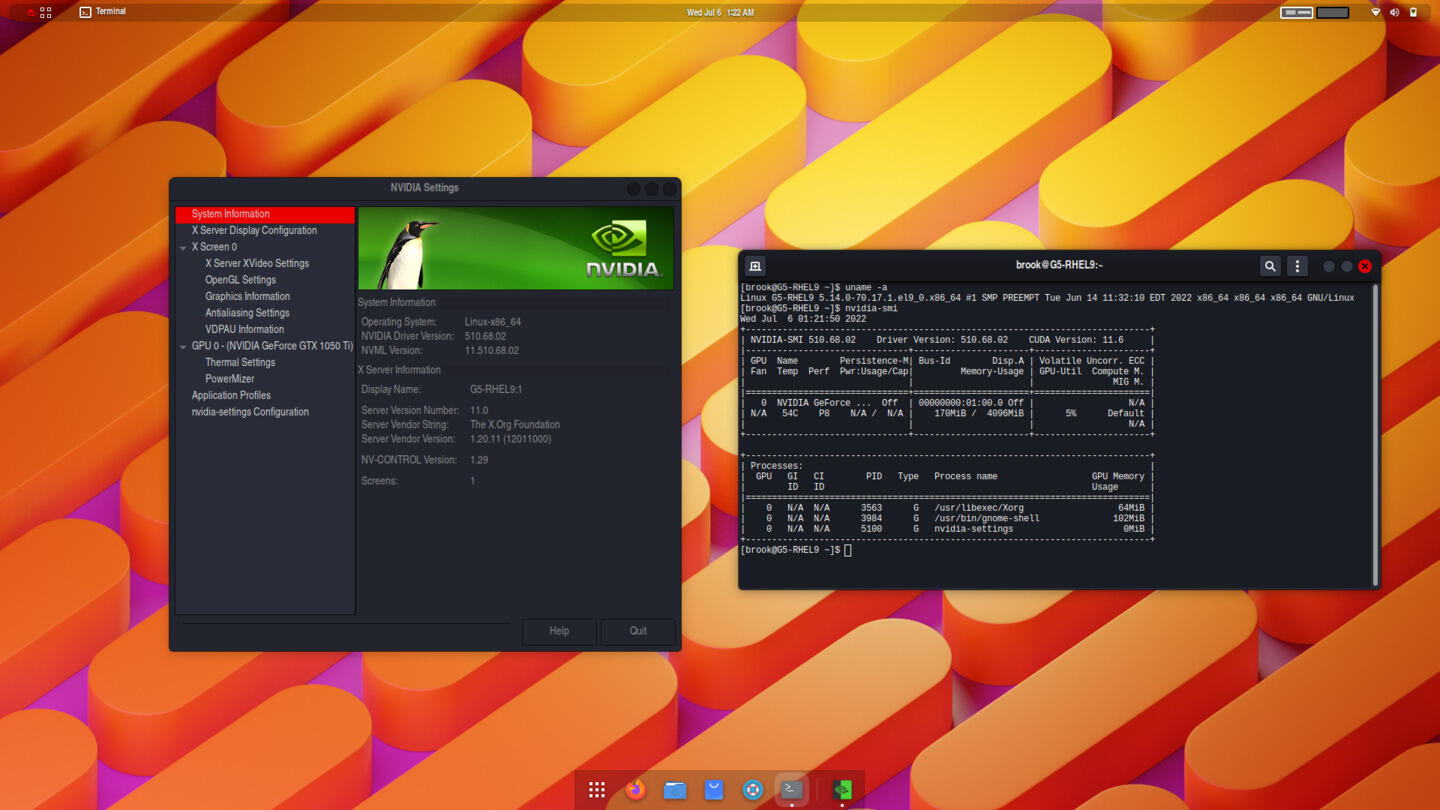Click the volume speaker icon in top bar
This screenshot has width=1440, height=810.
(x=1394, y=12)
